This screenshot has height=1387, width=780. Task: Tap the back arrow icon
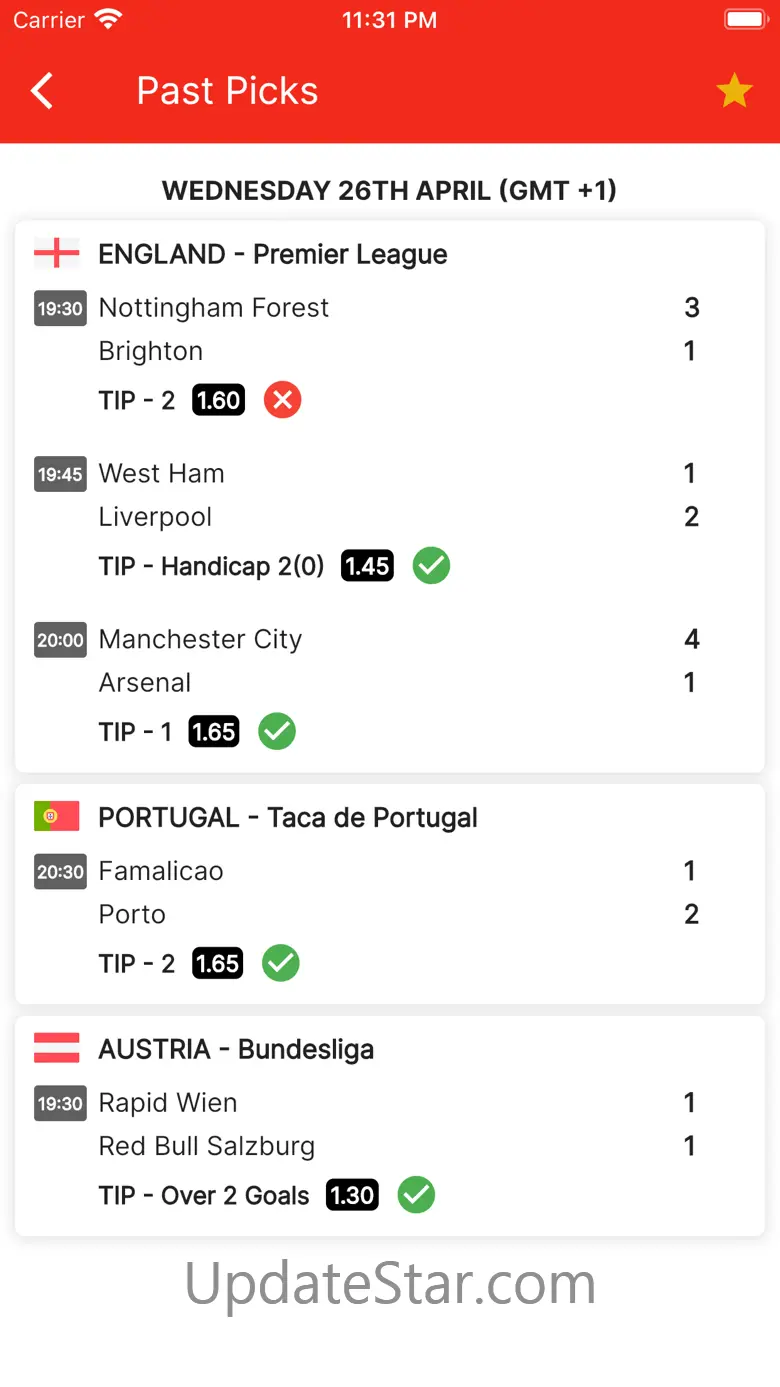(x=42, y=91)
